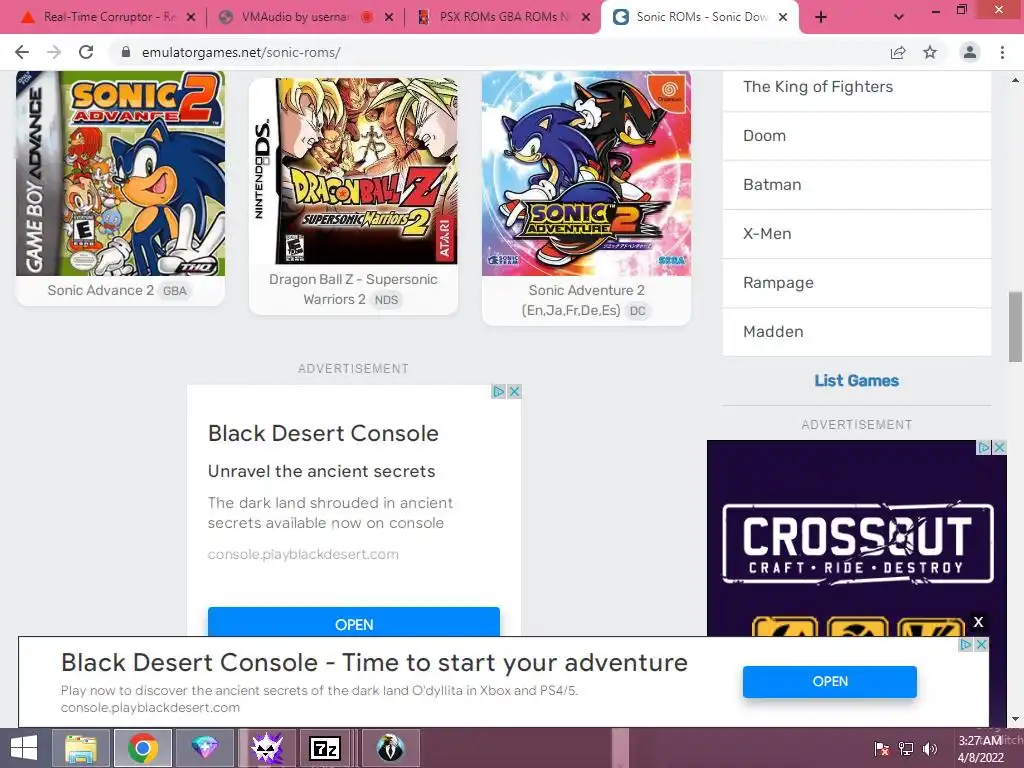1024x768 pixels.
Task: Open the tab search dropdown chevron
Action: 899,17
